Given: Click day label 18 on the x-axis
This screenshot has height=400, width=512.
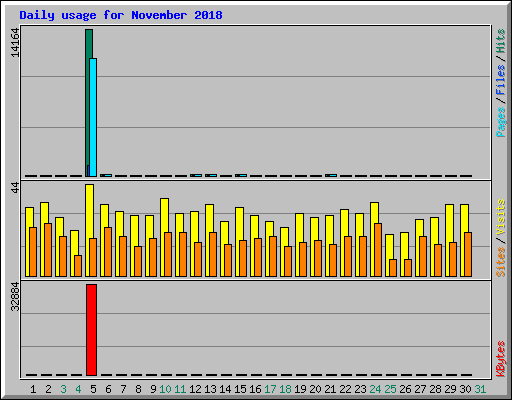Looking at the screenshot, I should (285, 389).
